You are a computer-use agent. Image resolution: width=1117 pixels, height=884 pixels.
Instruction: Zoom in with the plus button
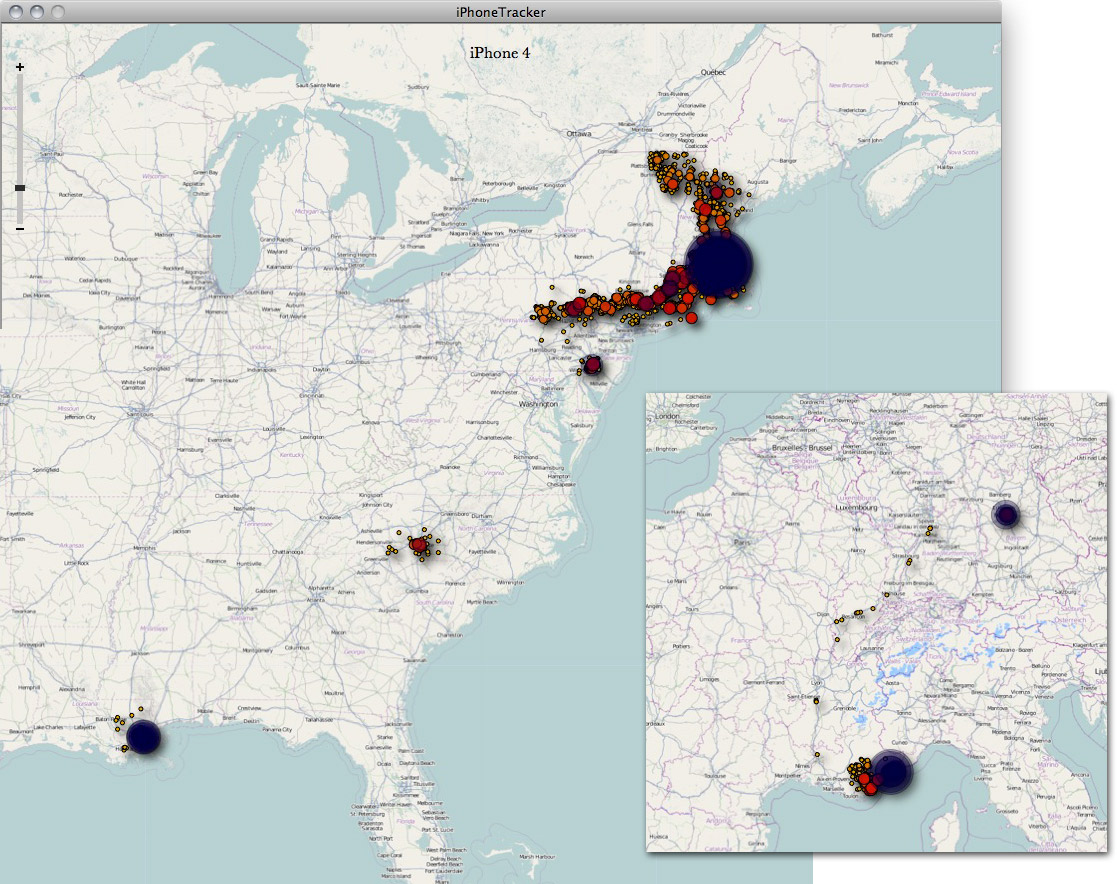tap(20, 67)
